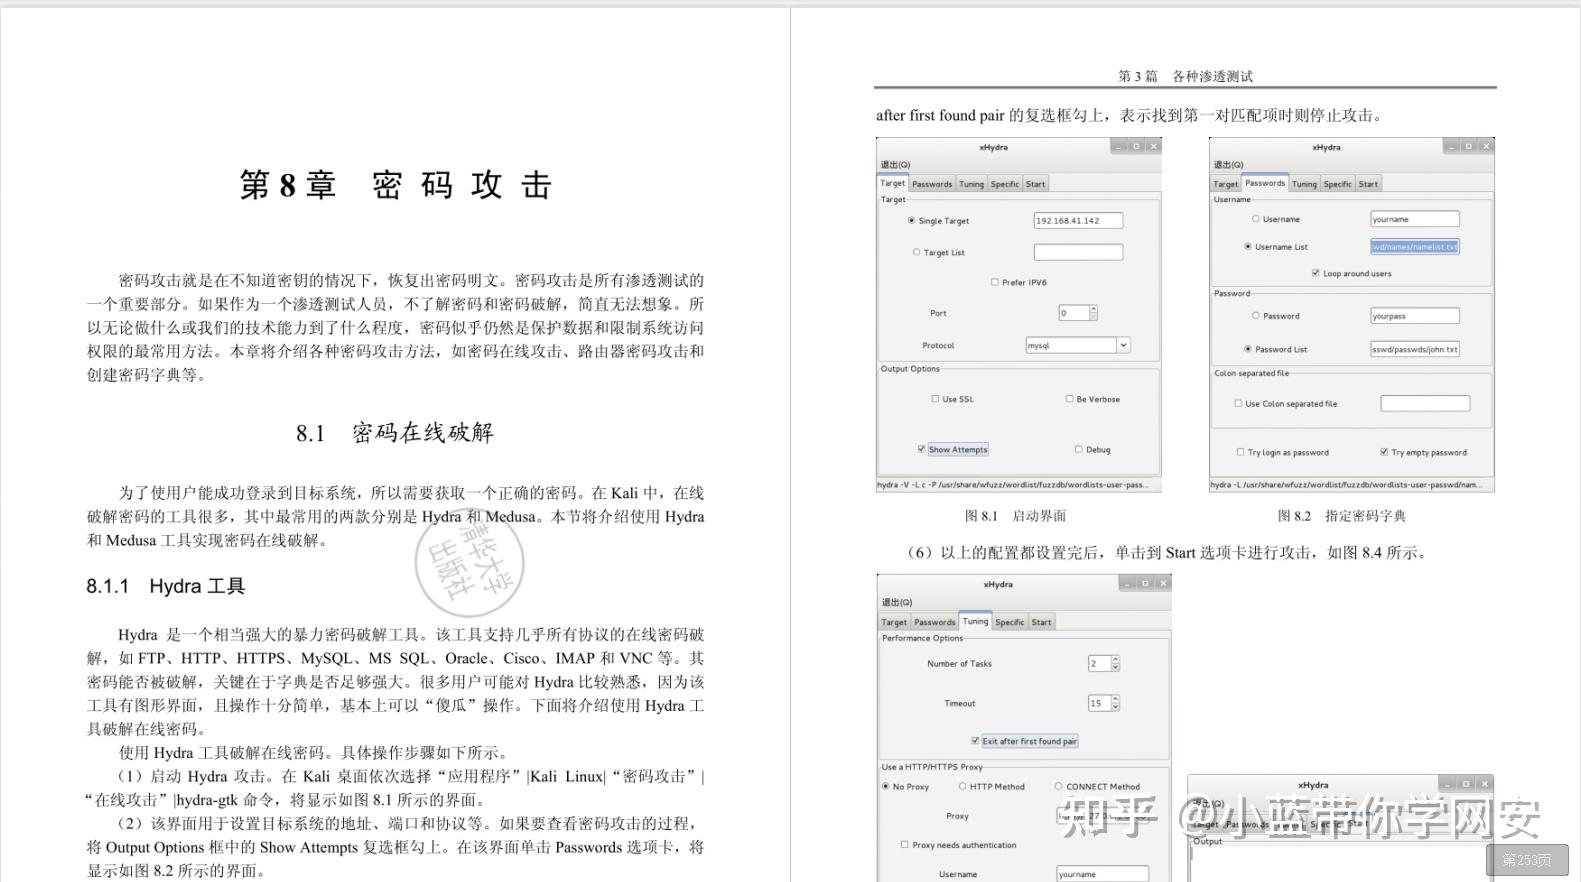This screenshot has width=1581, height=882.
Task: Choose the CONNECT Method radio button
Action: coord(1058,787)
